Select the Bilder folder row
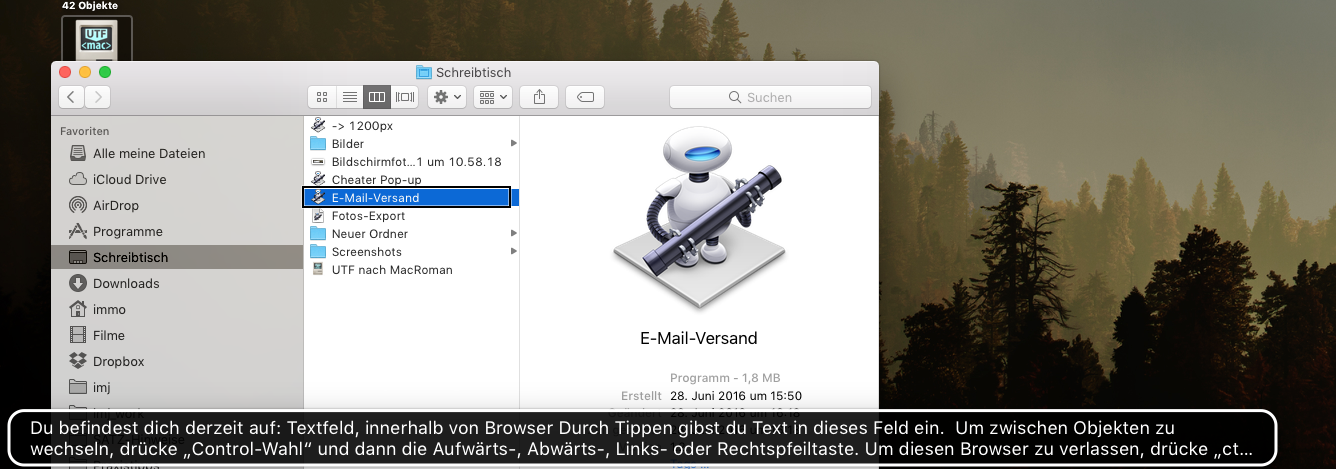The width and height of the screenshot is (1336, 469). pyautogui.click(x=411, y=143)
